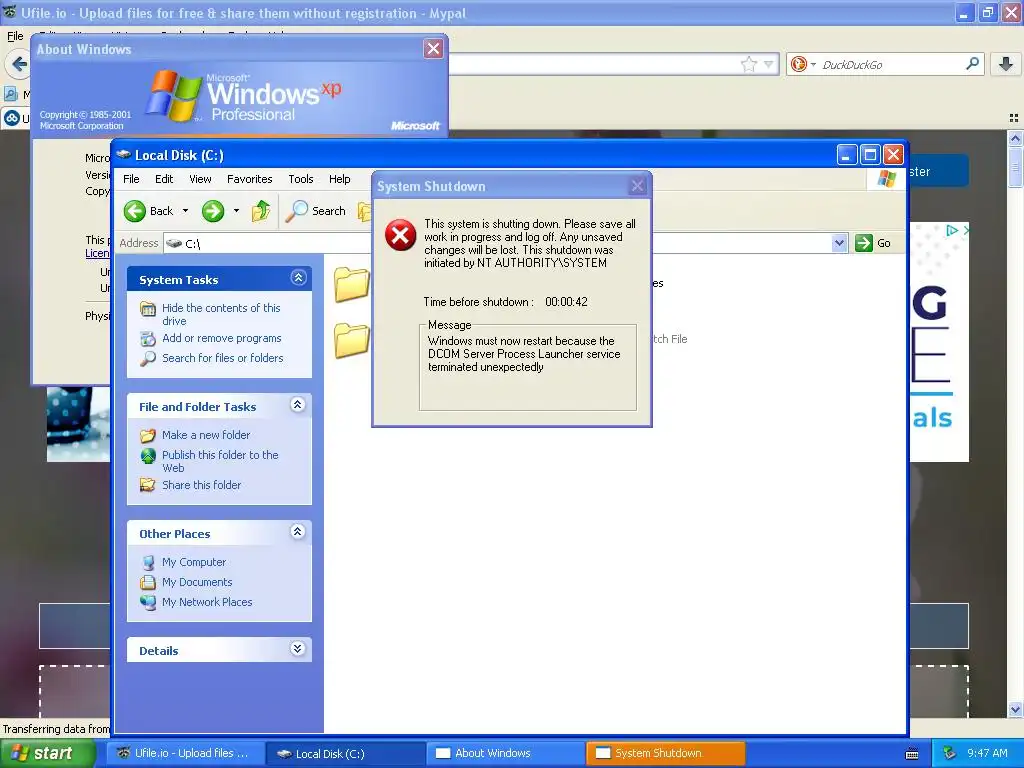Image resolution: width=1024 pixels, height=768 pixels.
Task: Open the File menu in Local Disk
Action: coord(131,179)
